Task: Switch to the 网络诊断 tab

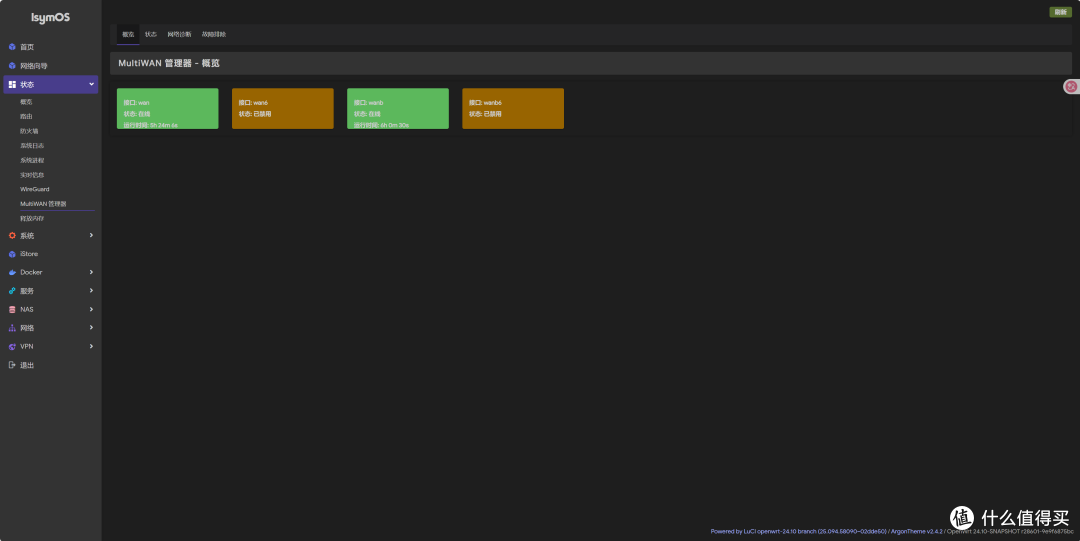Action: point(179,34)
